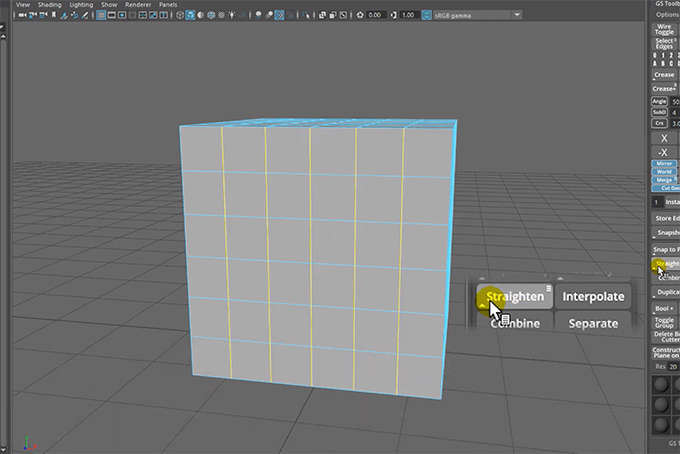The height and width of the screenshot is (454, 680).
Task: Click the instance count field showing 1
Action: point(657,202)
